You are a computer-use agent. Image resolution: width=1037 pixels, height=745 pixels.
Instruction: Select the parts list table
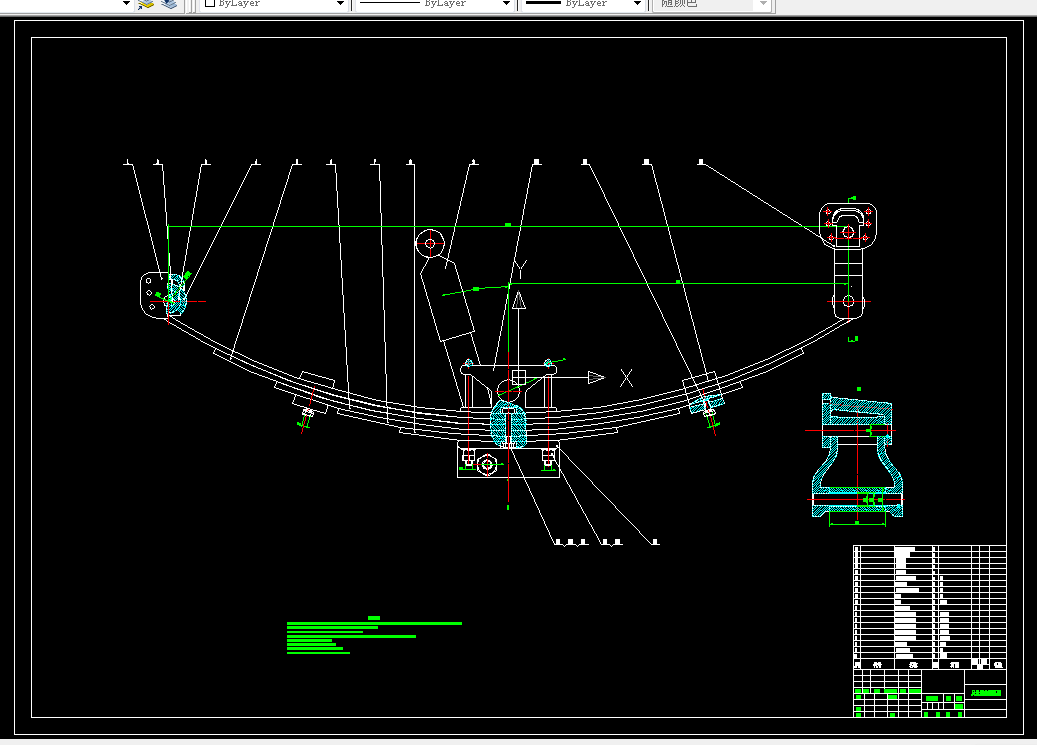pyautogui.click(x=930, y=607)
